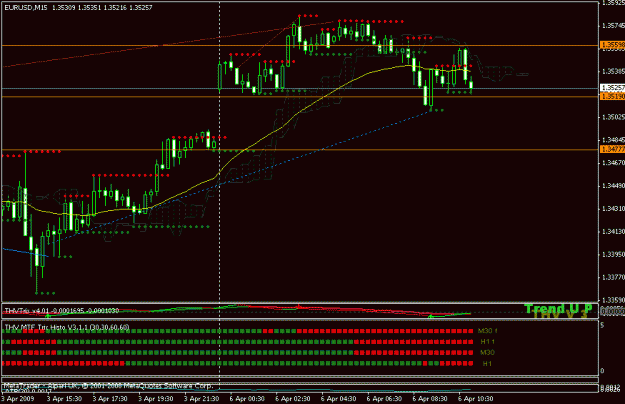Click the price scale value 1.35745

tap(613, 25)
